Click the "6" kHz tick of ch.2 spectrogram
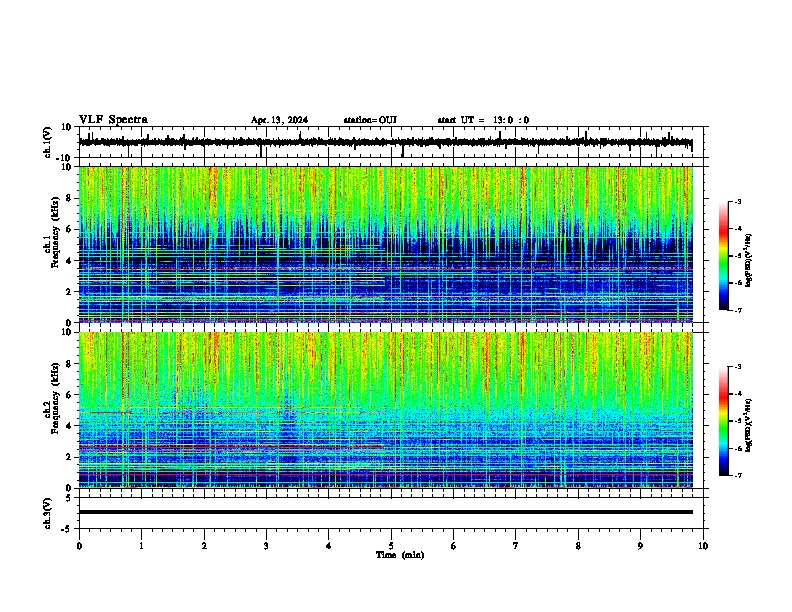This screenshot has height=612, width=792. click(x=69, y=395)
